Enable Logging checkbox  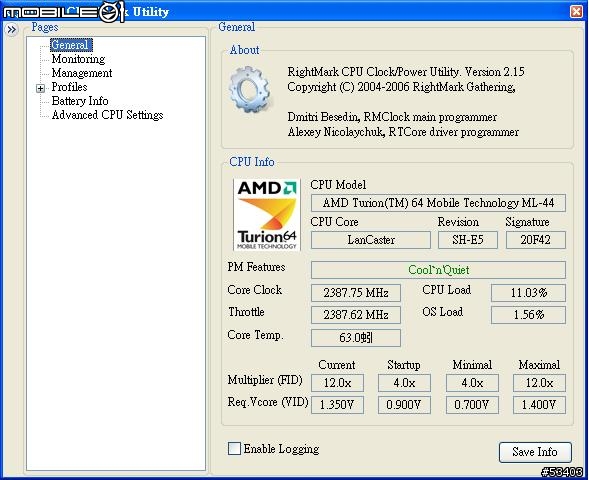point(234,448)
